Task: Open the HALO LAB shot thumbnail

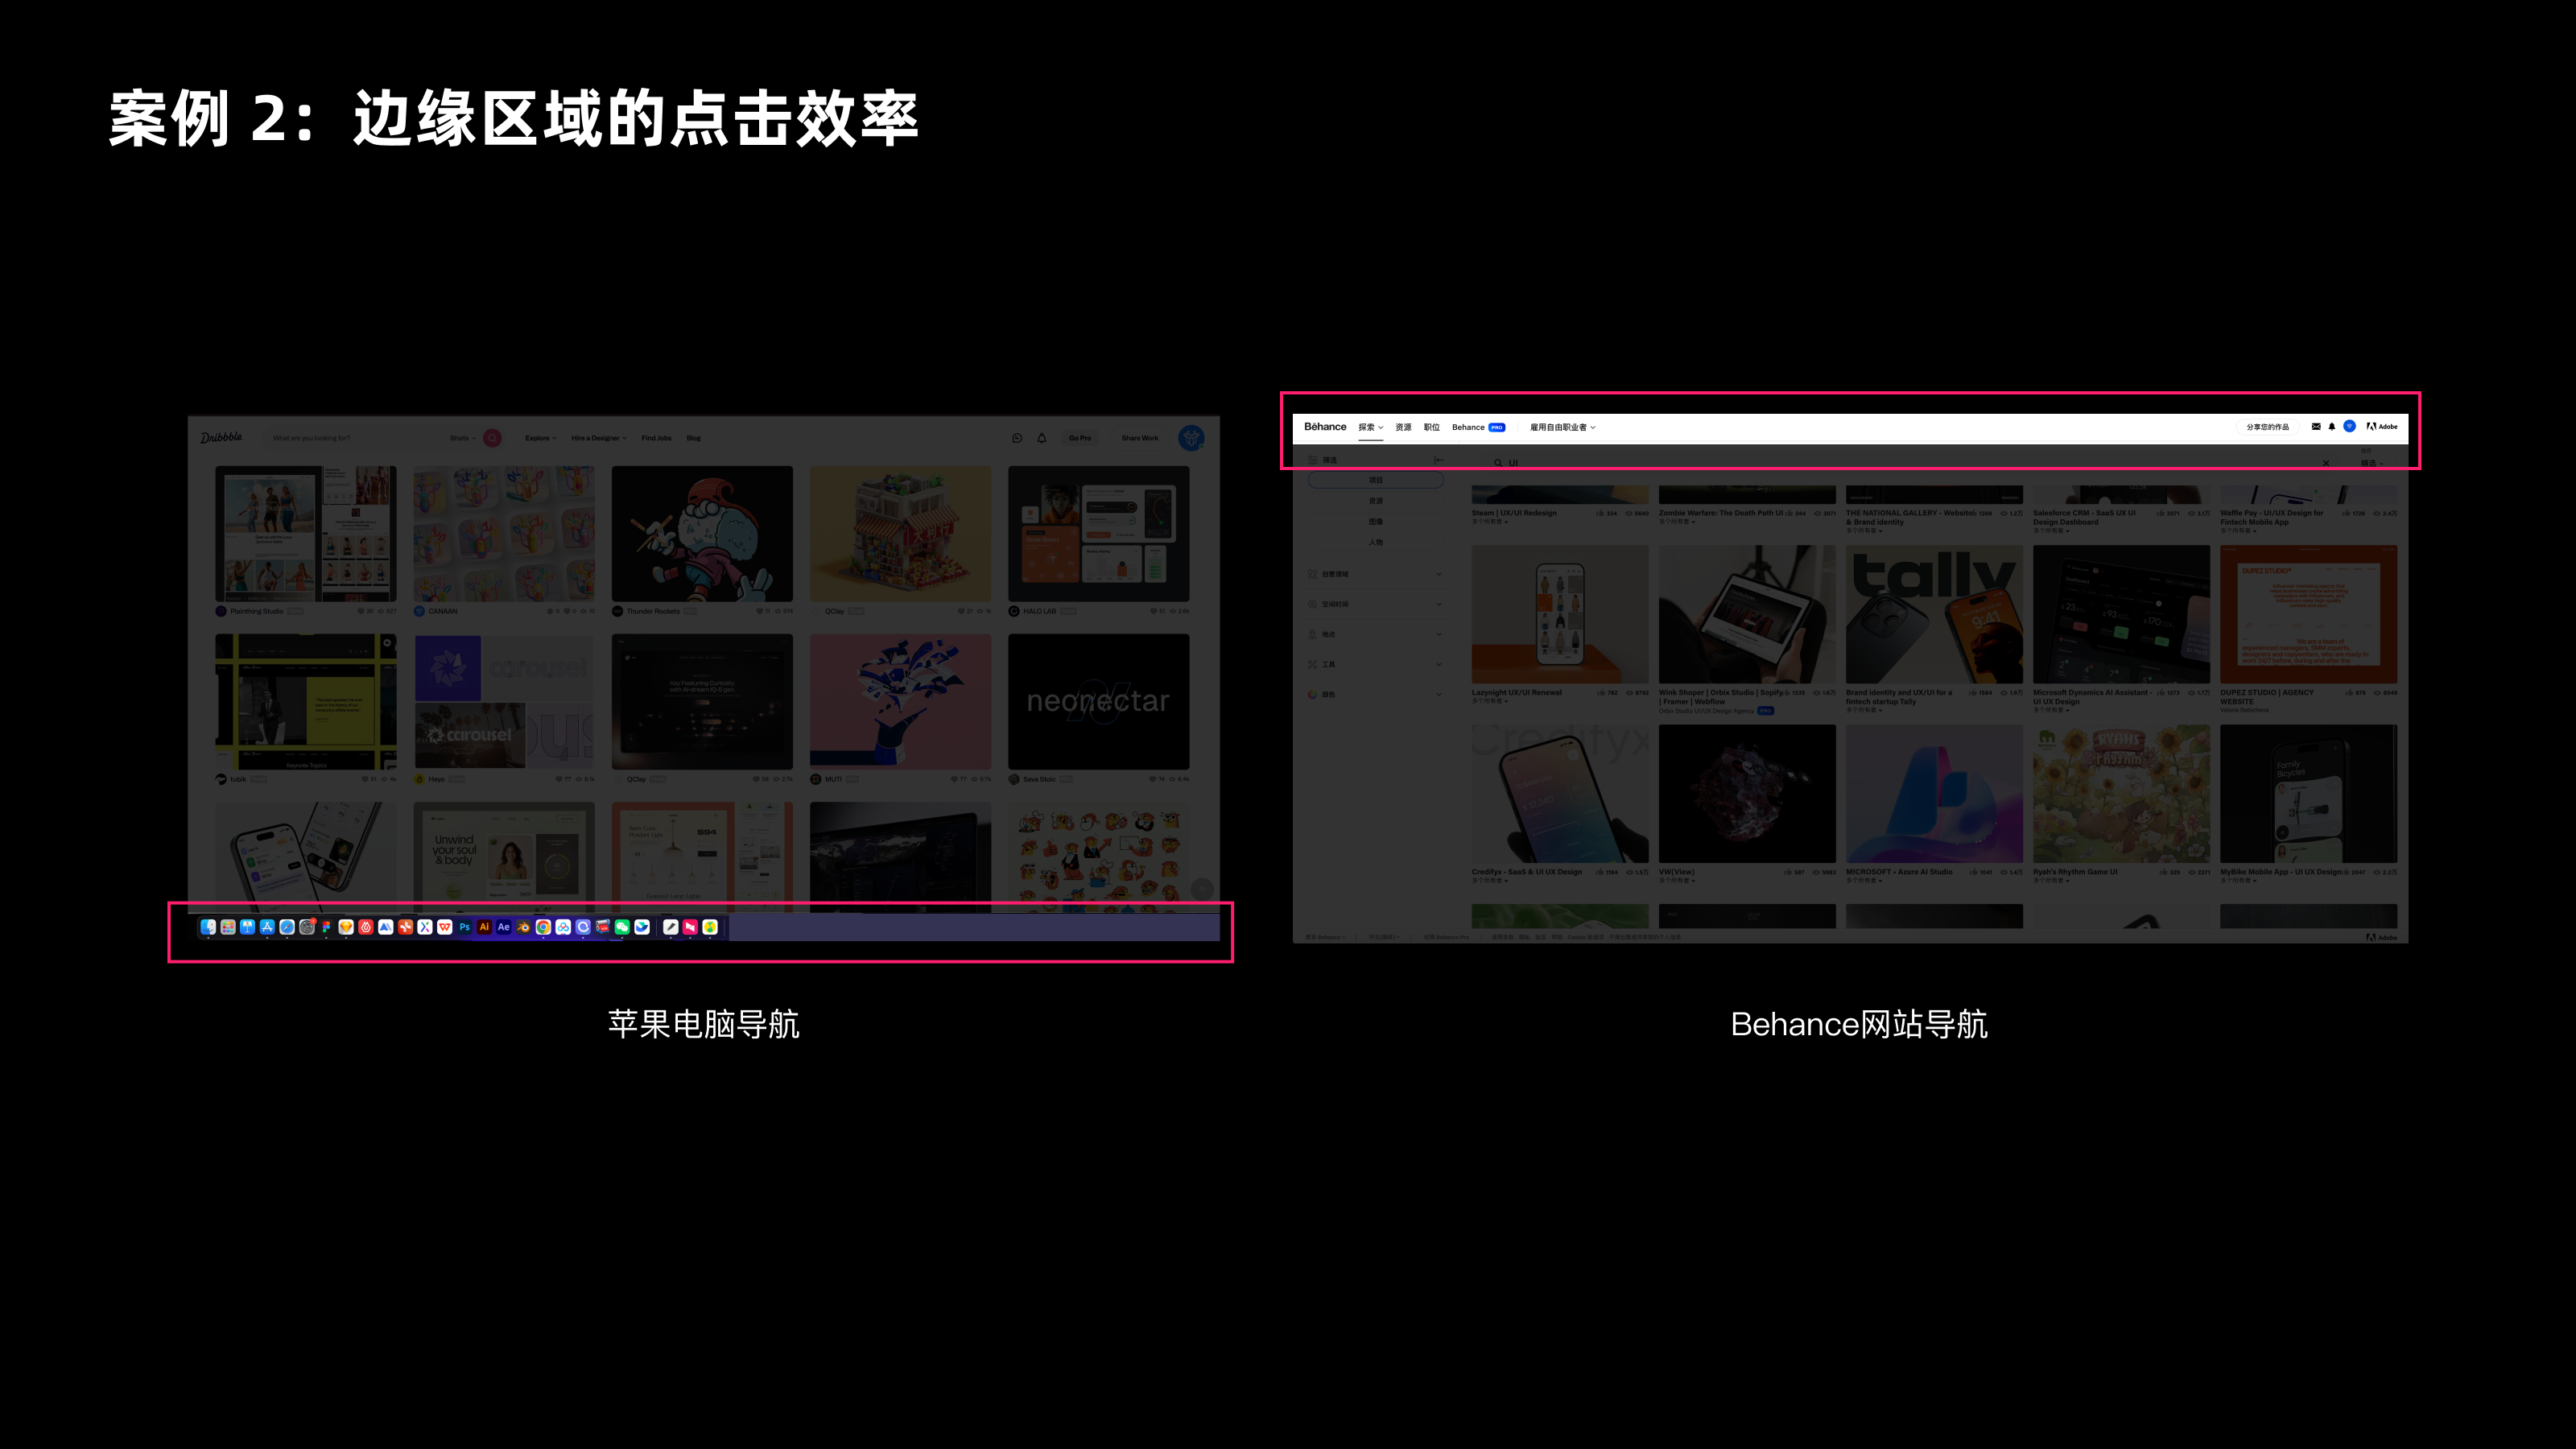Action: (x=1098, y=533)
